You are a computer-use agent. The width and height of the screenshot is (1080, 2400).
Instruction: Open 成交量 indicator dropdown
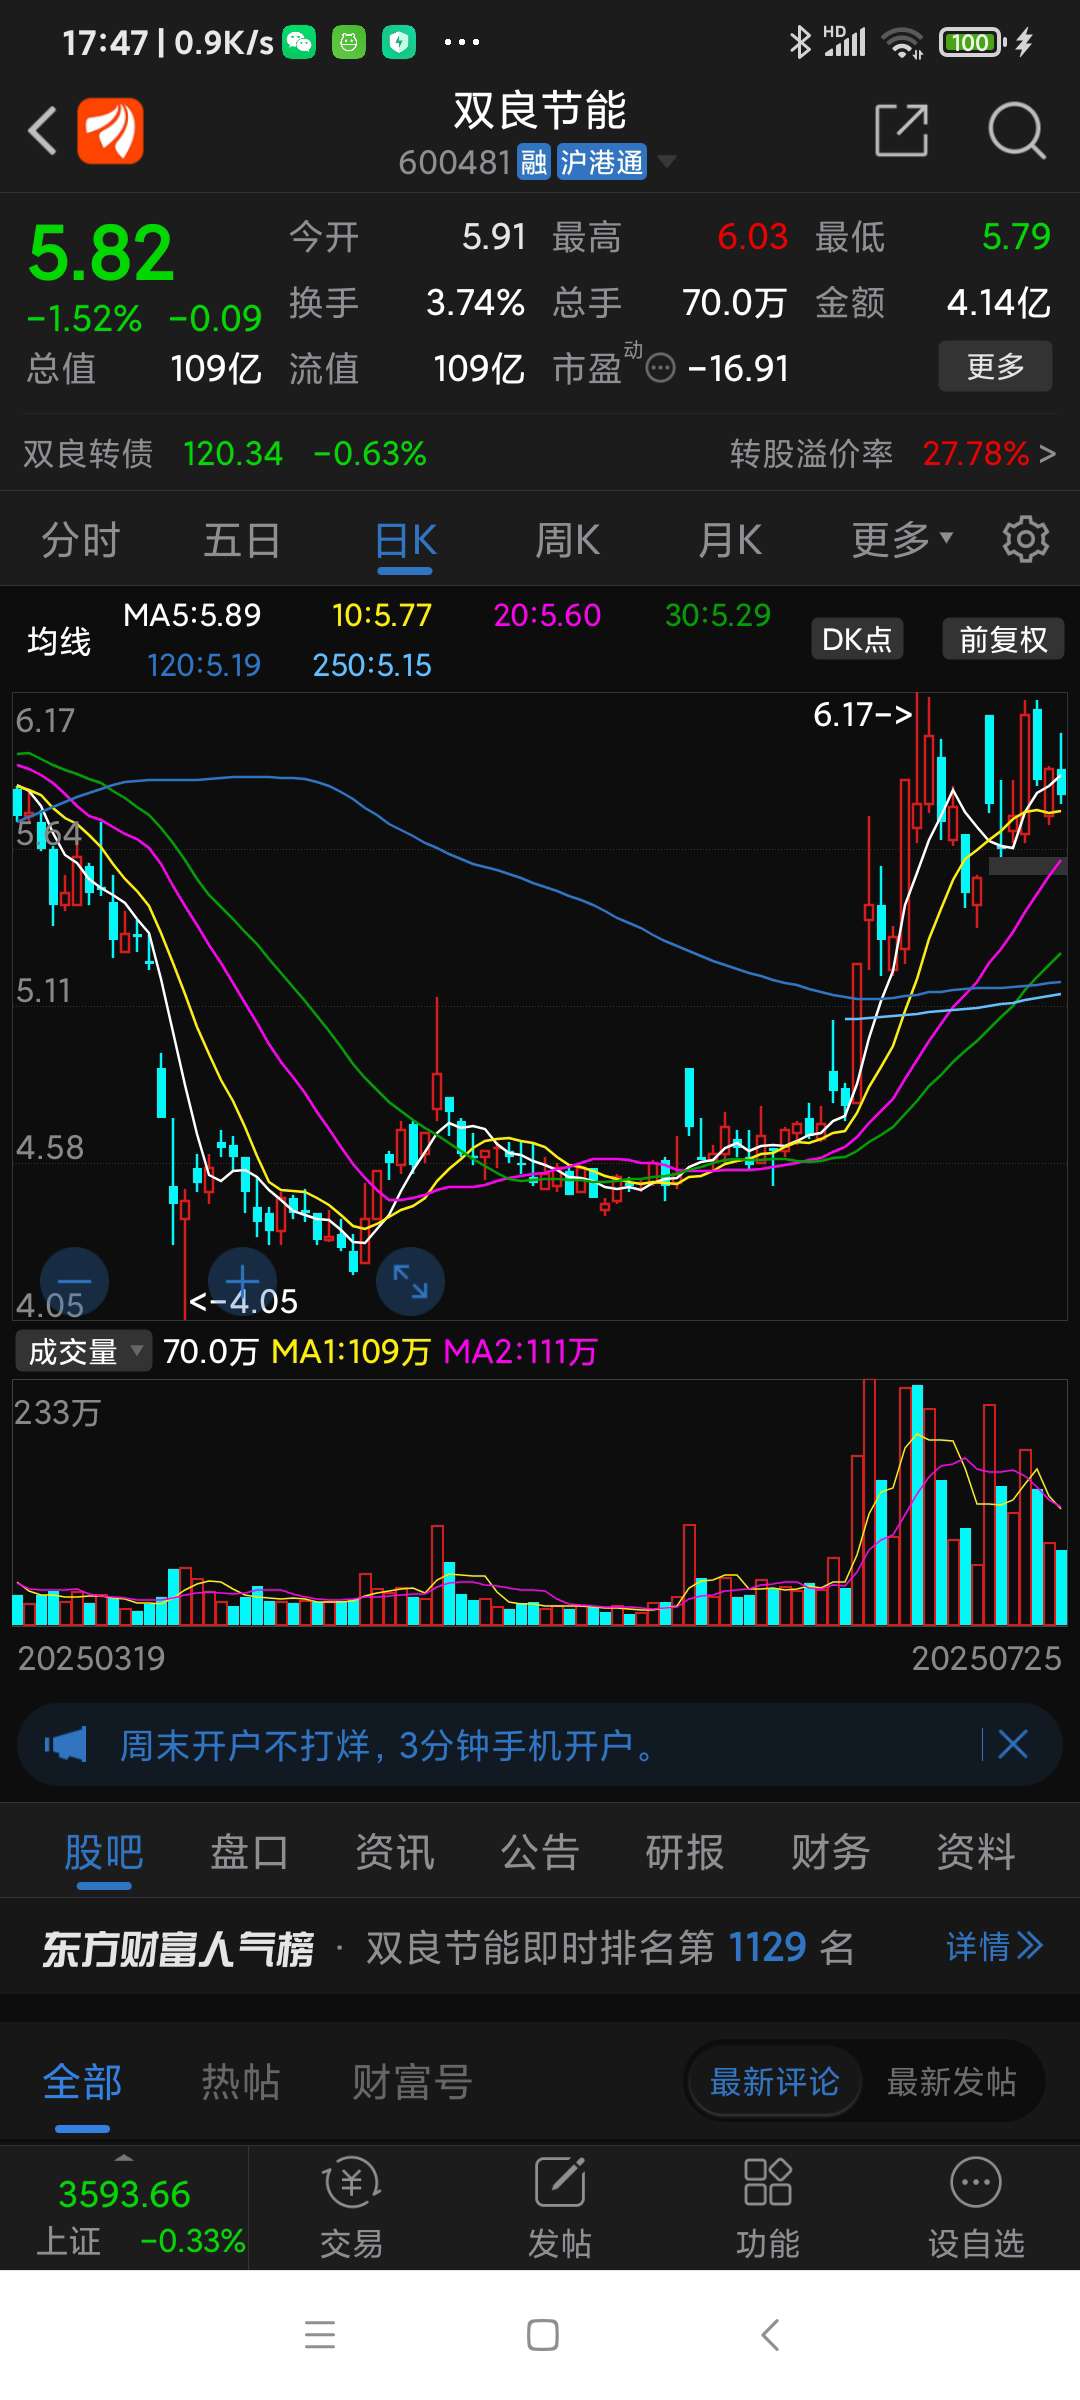pos(83,1352)
